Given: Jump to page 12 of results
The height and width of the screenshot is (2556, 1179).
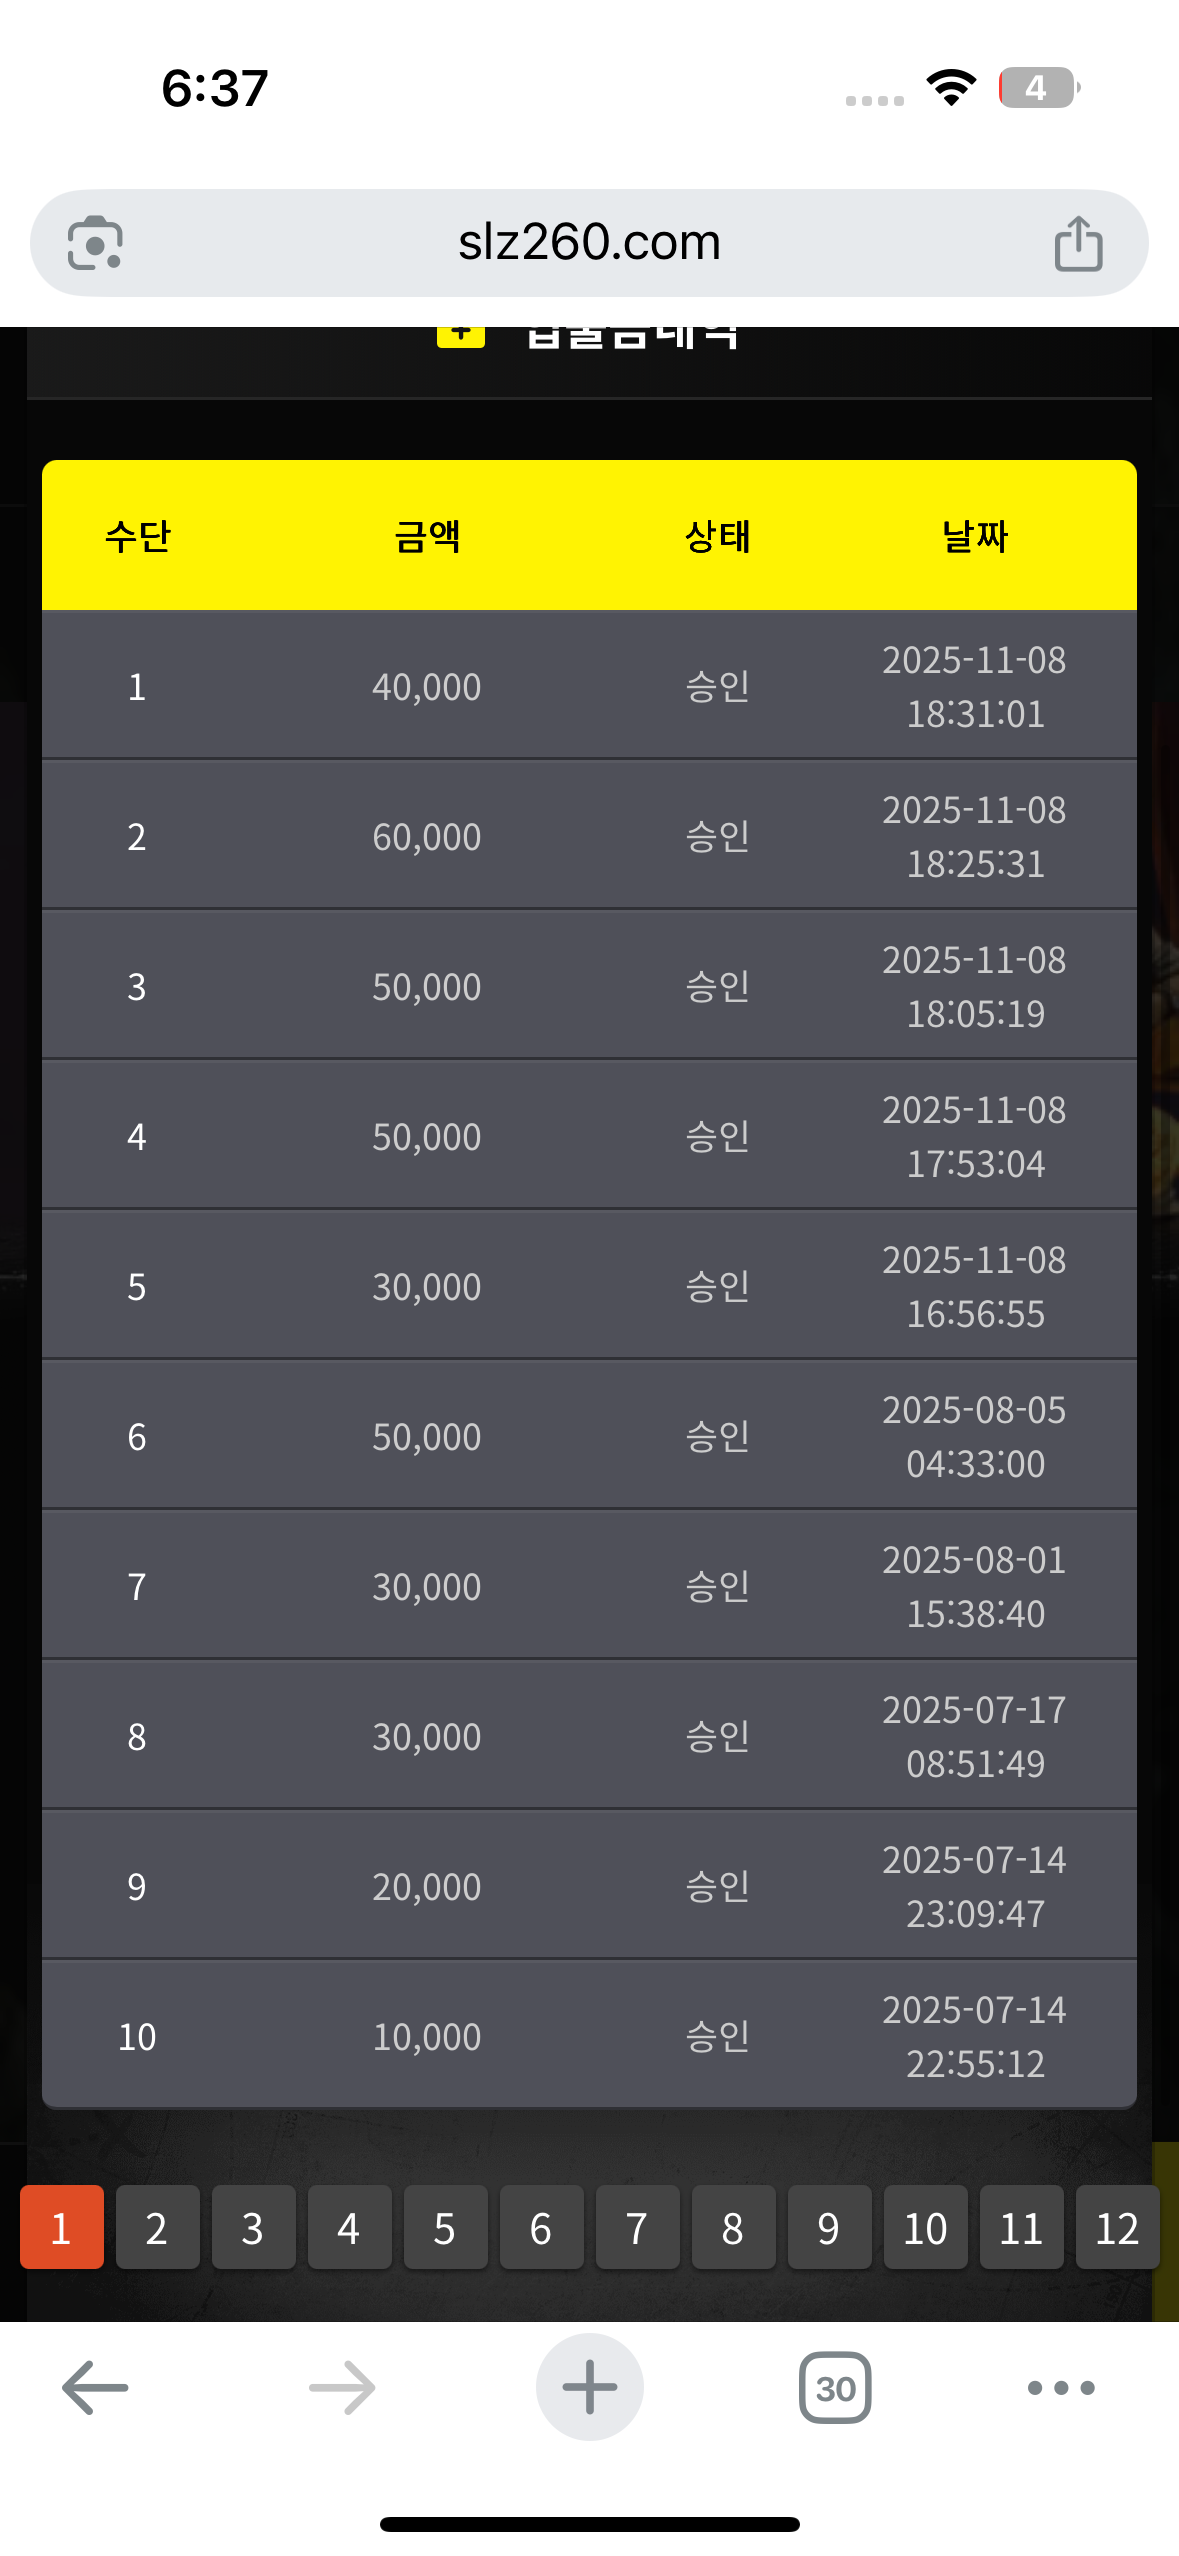Looking at the screenshot, I should (x=1117, y=2228).
